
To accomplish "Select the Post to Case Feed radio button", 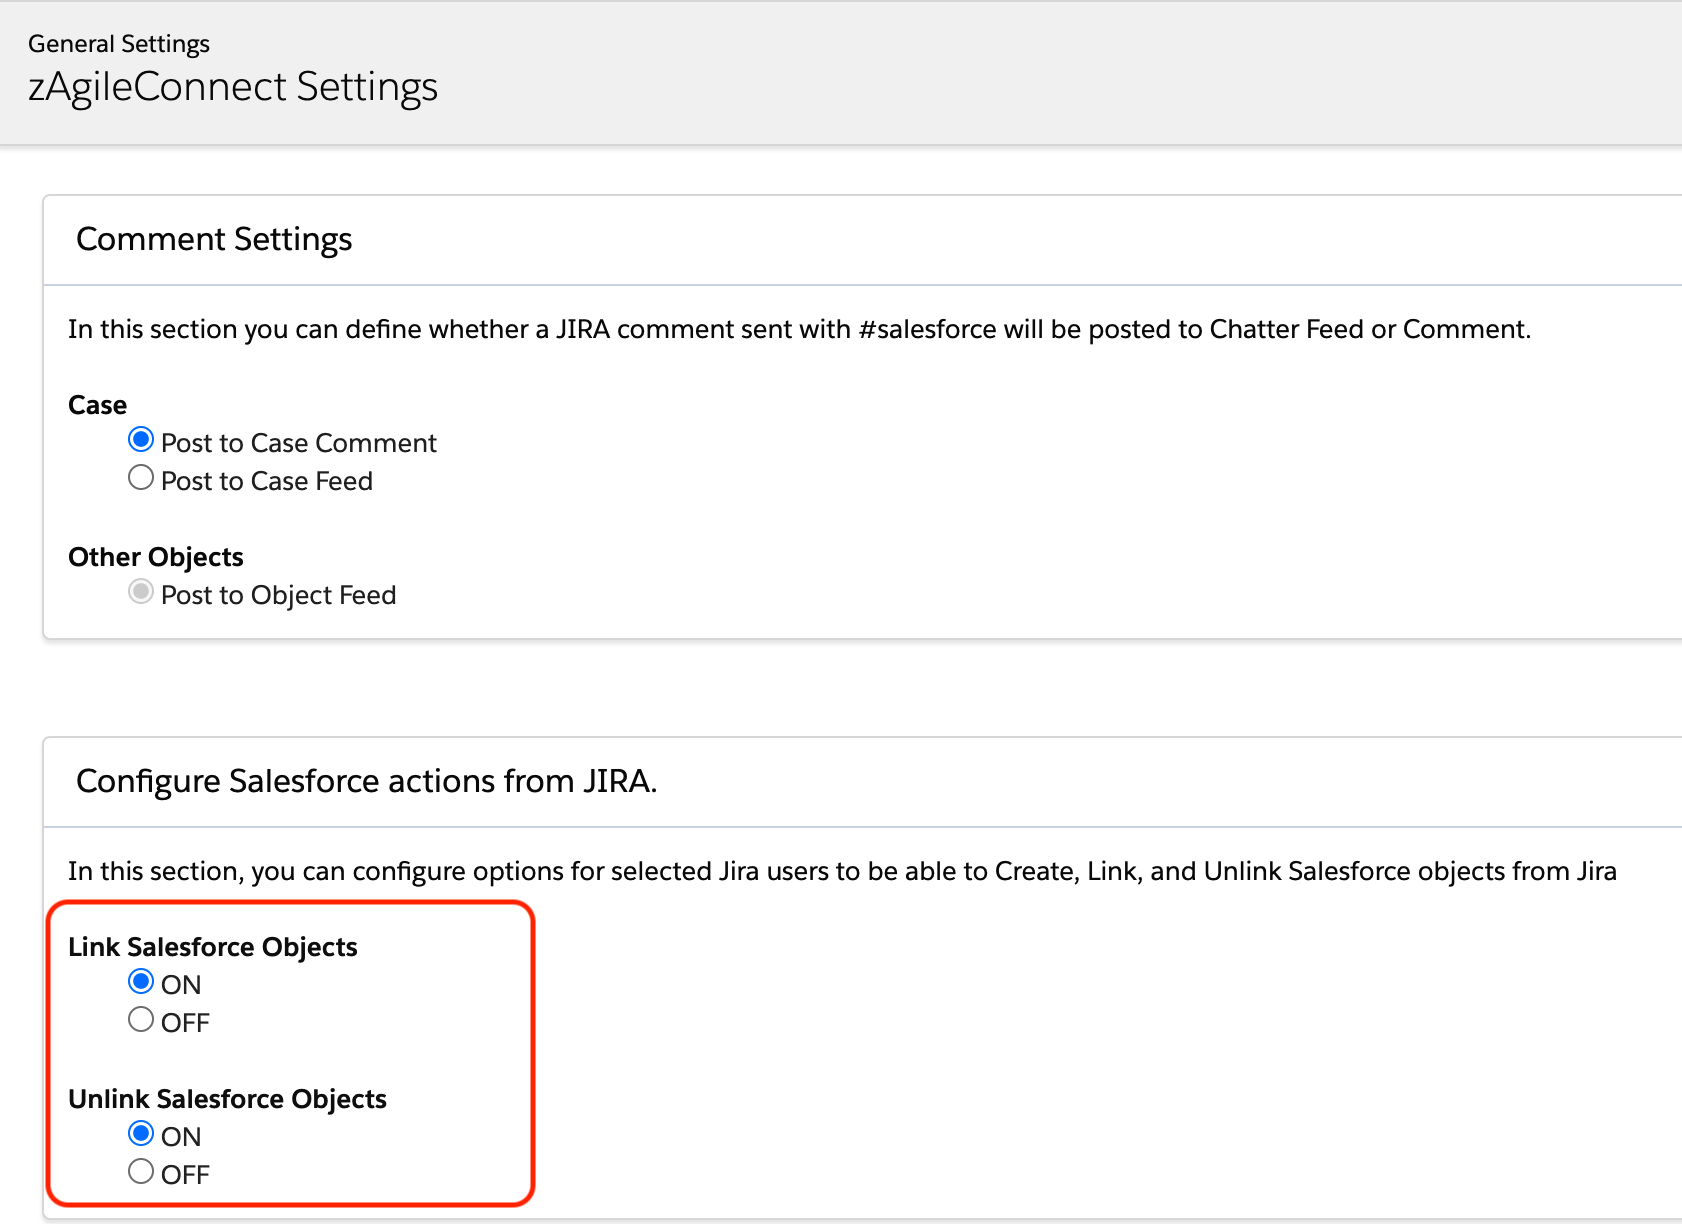I will tap(141, 478).
